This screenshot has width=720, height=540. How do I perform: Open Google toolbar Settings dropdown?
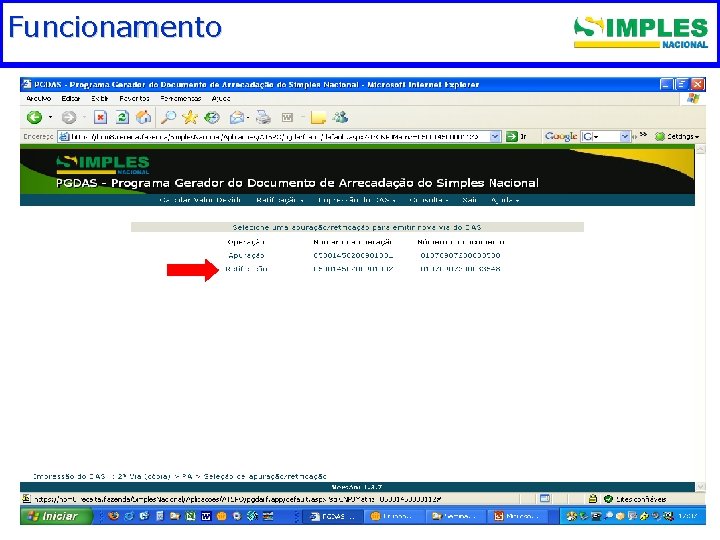677,136
